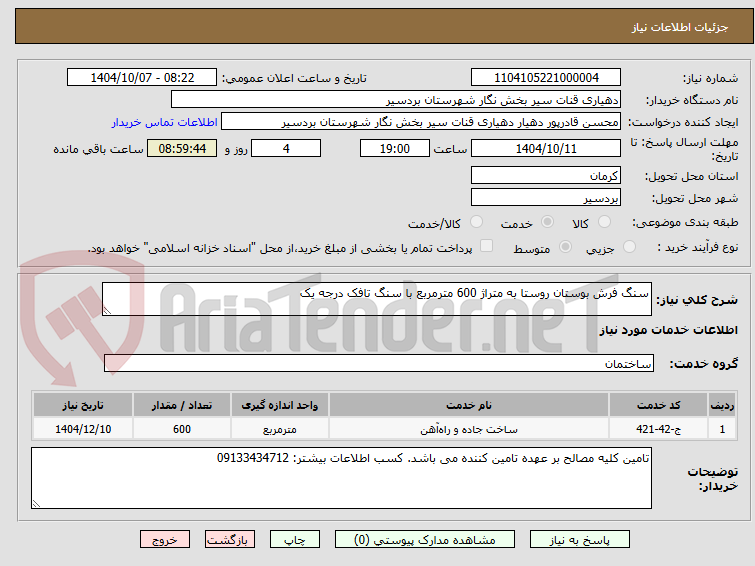The image size is (755, 566).
Task: Click the request creator field محسن قادرپور
Action: pos(421,122)
